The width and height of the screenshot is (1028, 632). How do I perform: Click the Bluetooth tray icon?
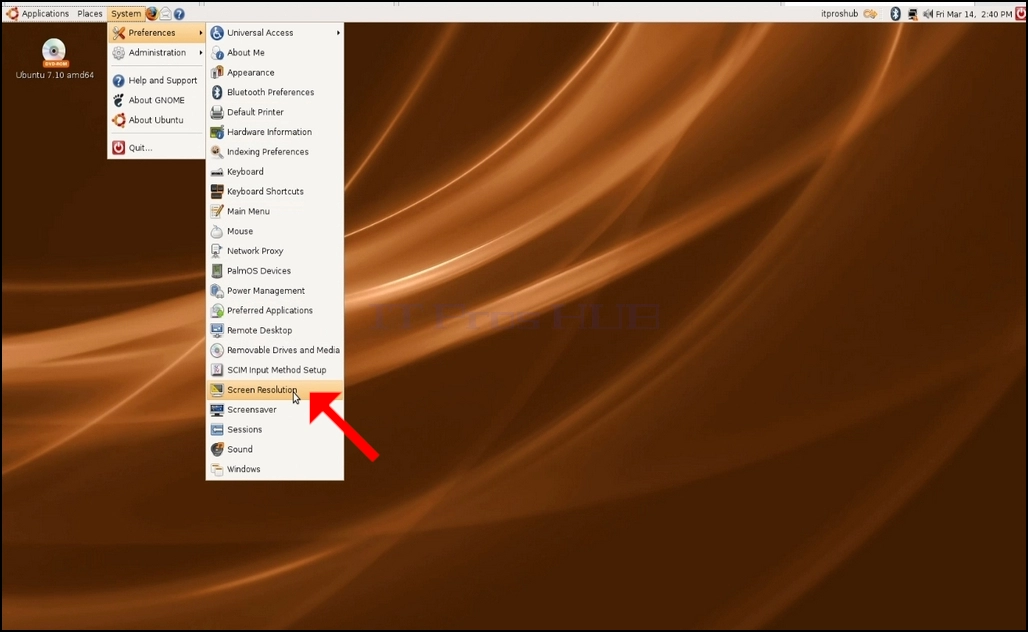pos(895,14)
